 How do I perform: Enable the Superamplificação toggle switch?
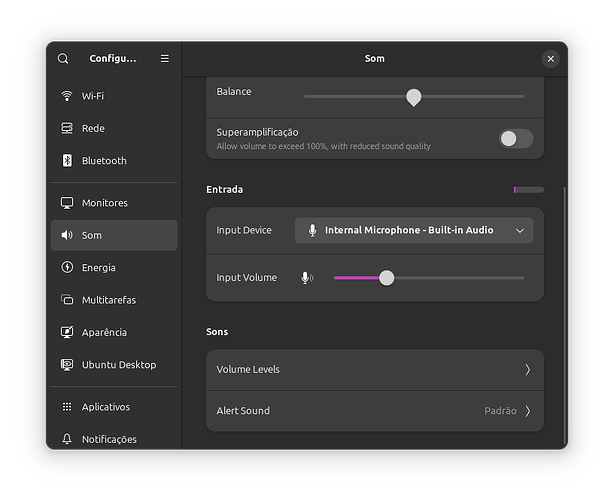516,139
